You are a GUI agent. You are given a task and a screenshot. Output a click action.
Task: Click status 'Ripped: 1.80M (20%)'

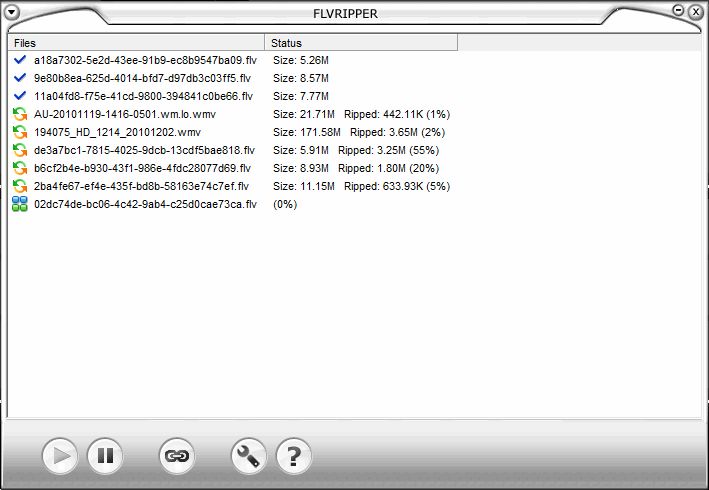389,169
